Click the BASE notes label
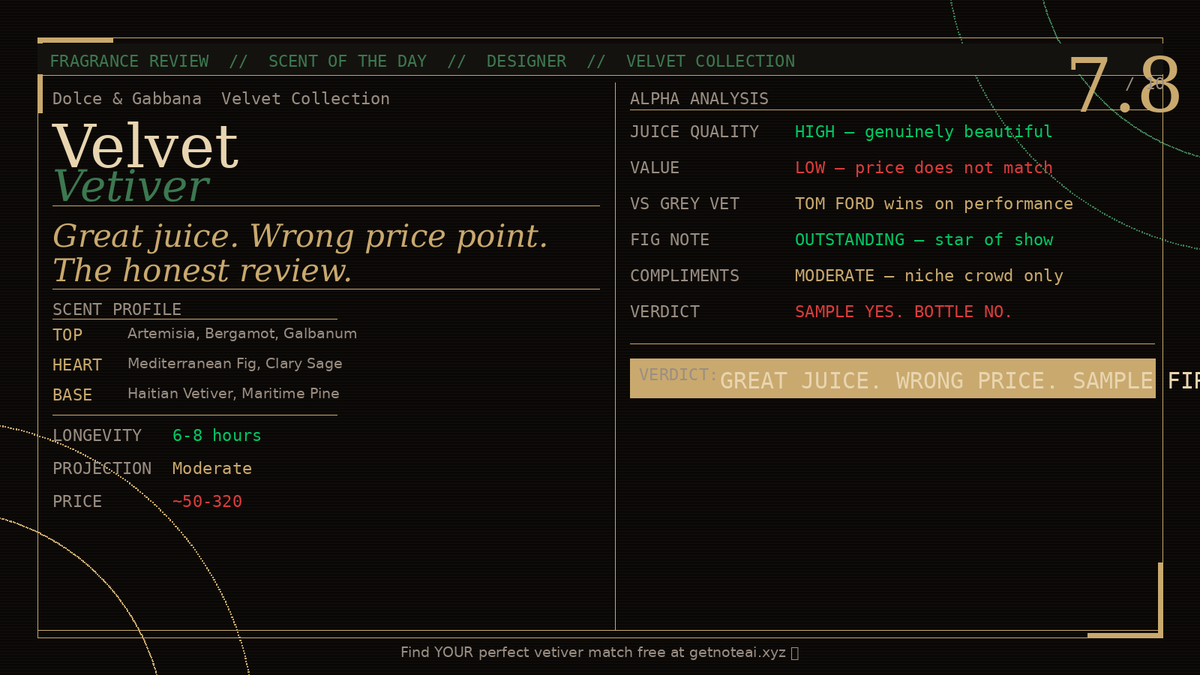This screenshot has width=1200, height=675. (72, 394)
